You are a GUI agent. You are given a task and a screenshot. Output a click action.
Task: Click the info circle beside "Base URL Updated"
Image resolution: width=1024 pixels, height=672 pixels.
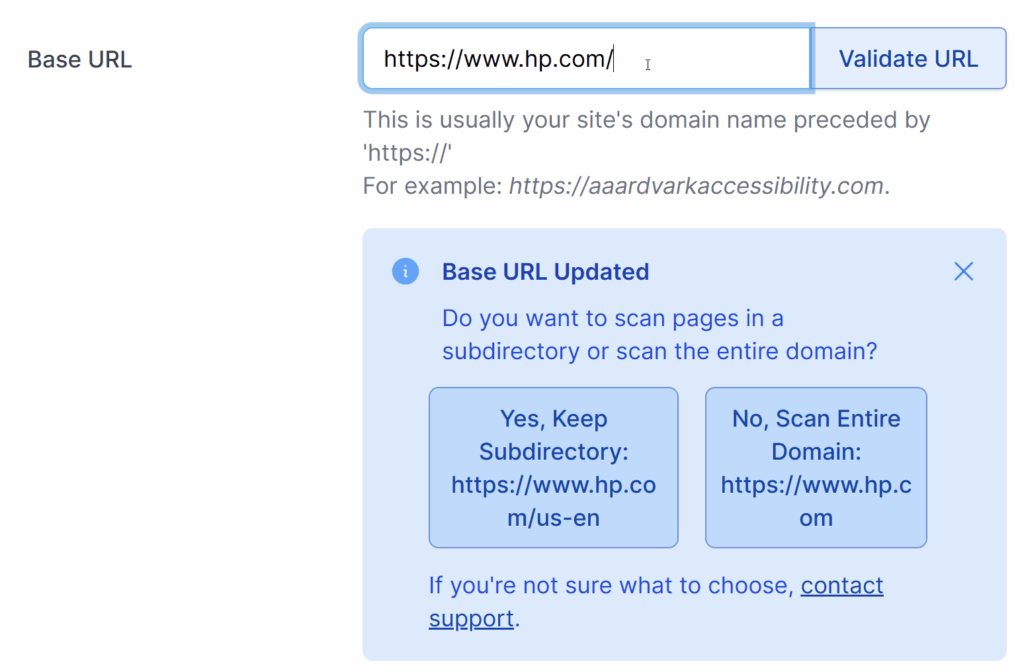[406, 271]
